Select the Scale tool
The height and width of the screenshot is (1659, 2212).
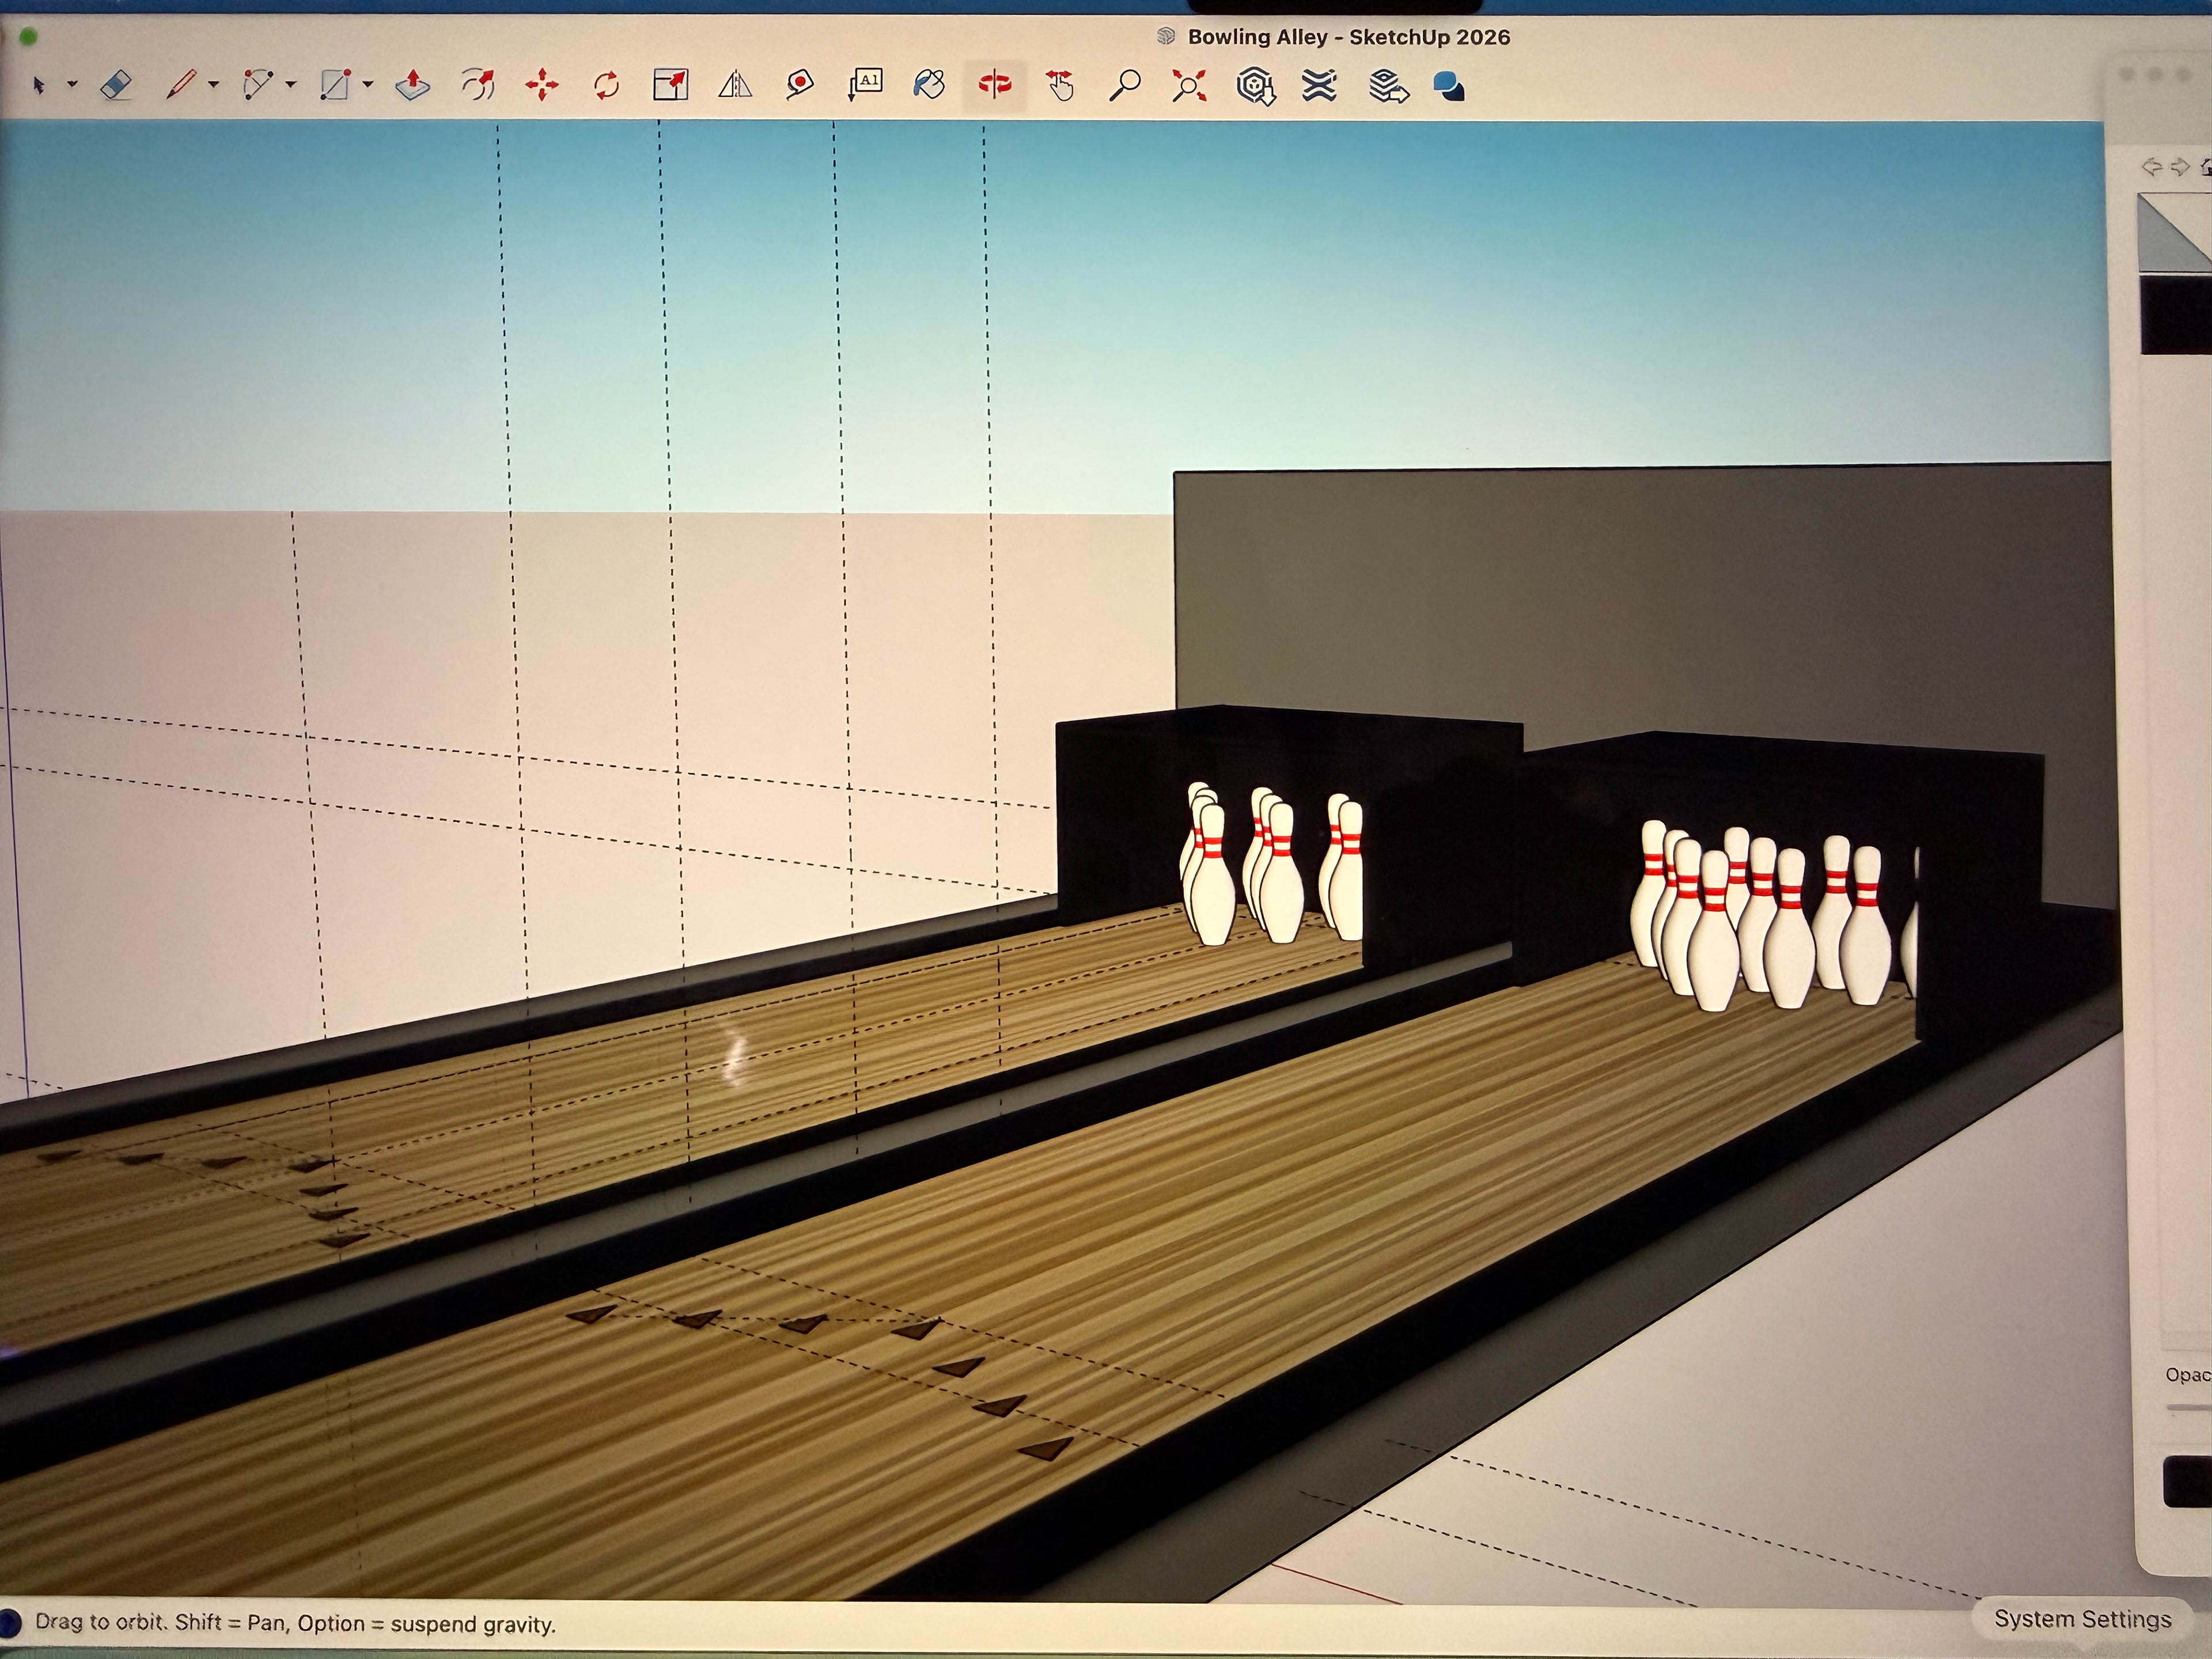(670, 86)
